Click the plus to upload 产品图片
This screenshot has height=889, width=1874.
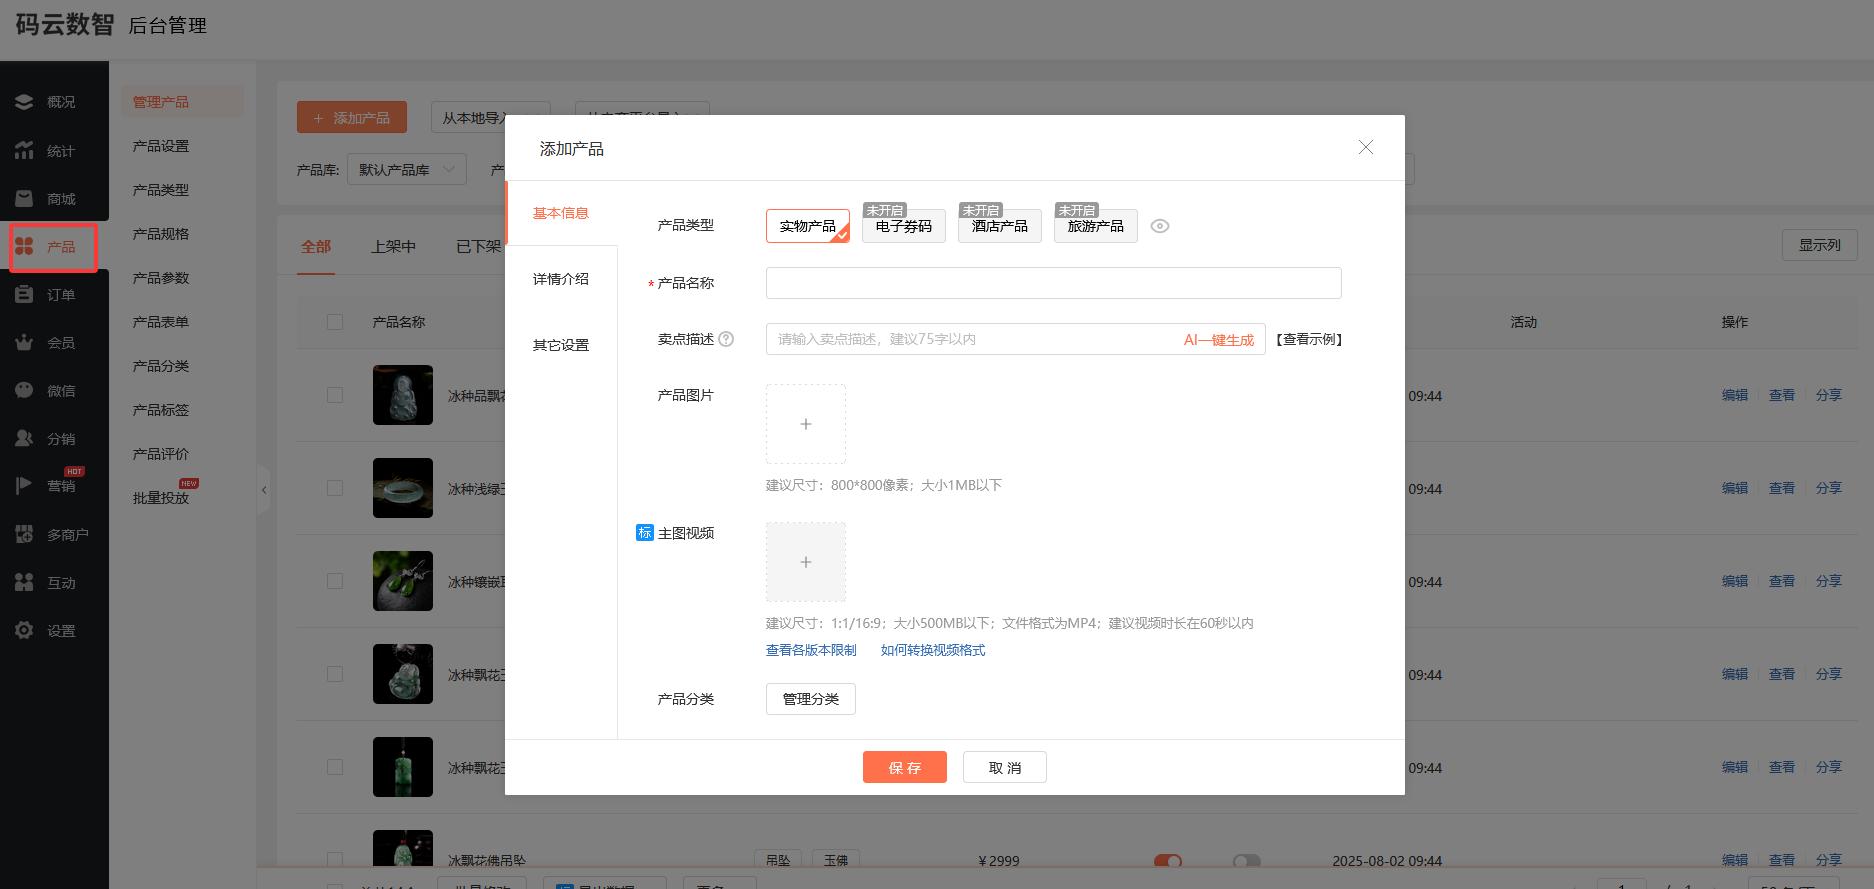point(805,424)
